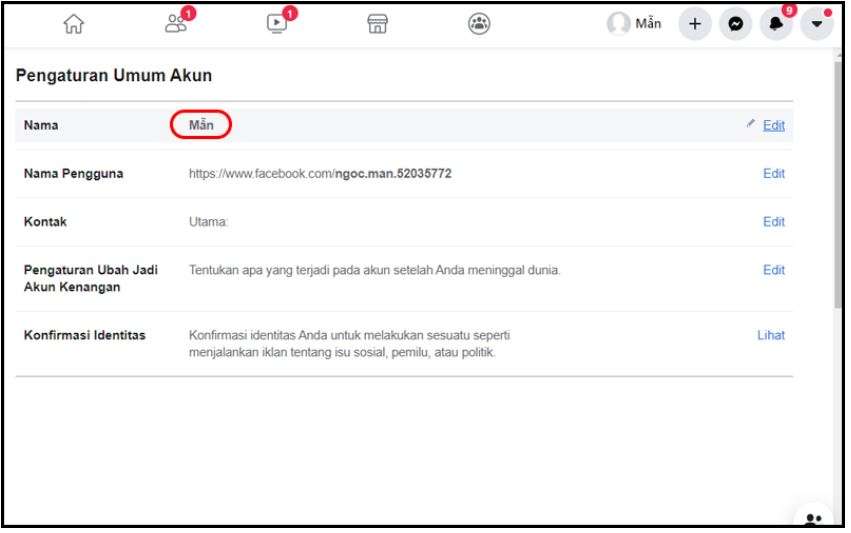Click the Nama Pengguna label
The image size is (851, 533).
tap(73, 174)
